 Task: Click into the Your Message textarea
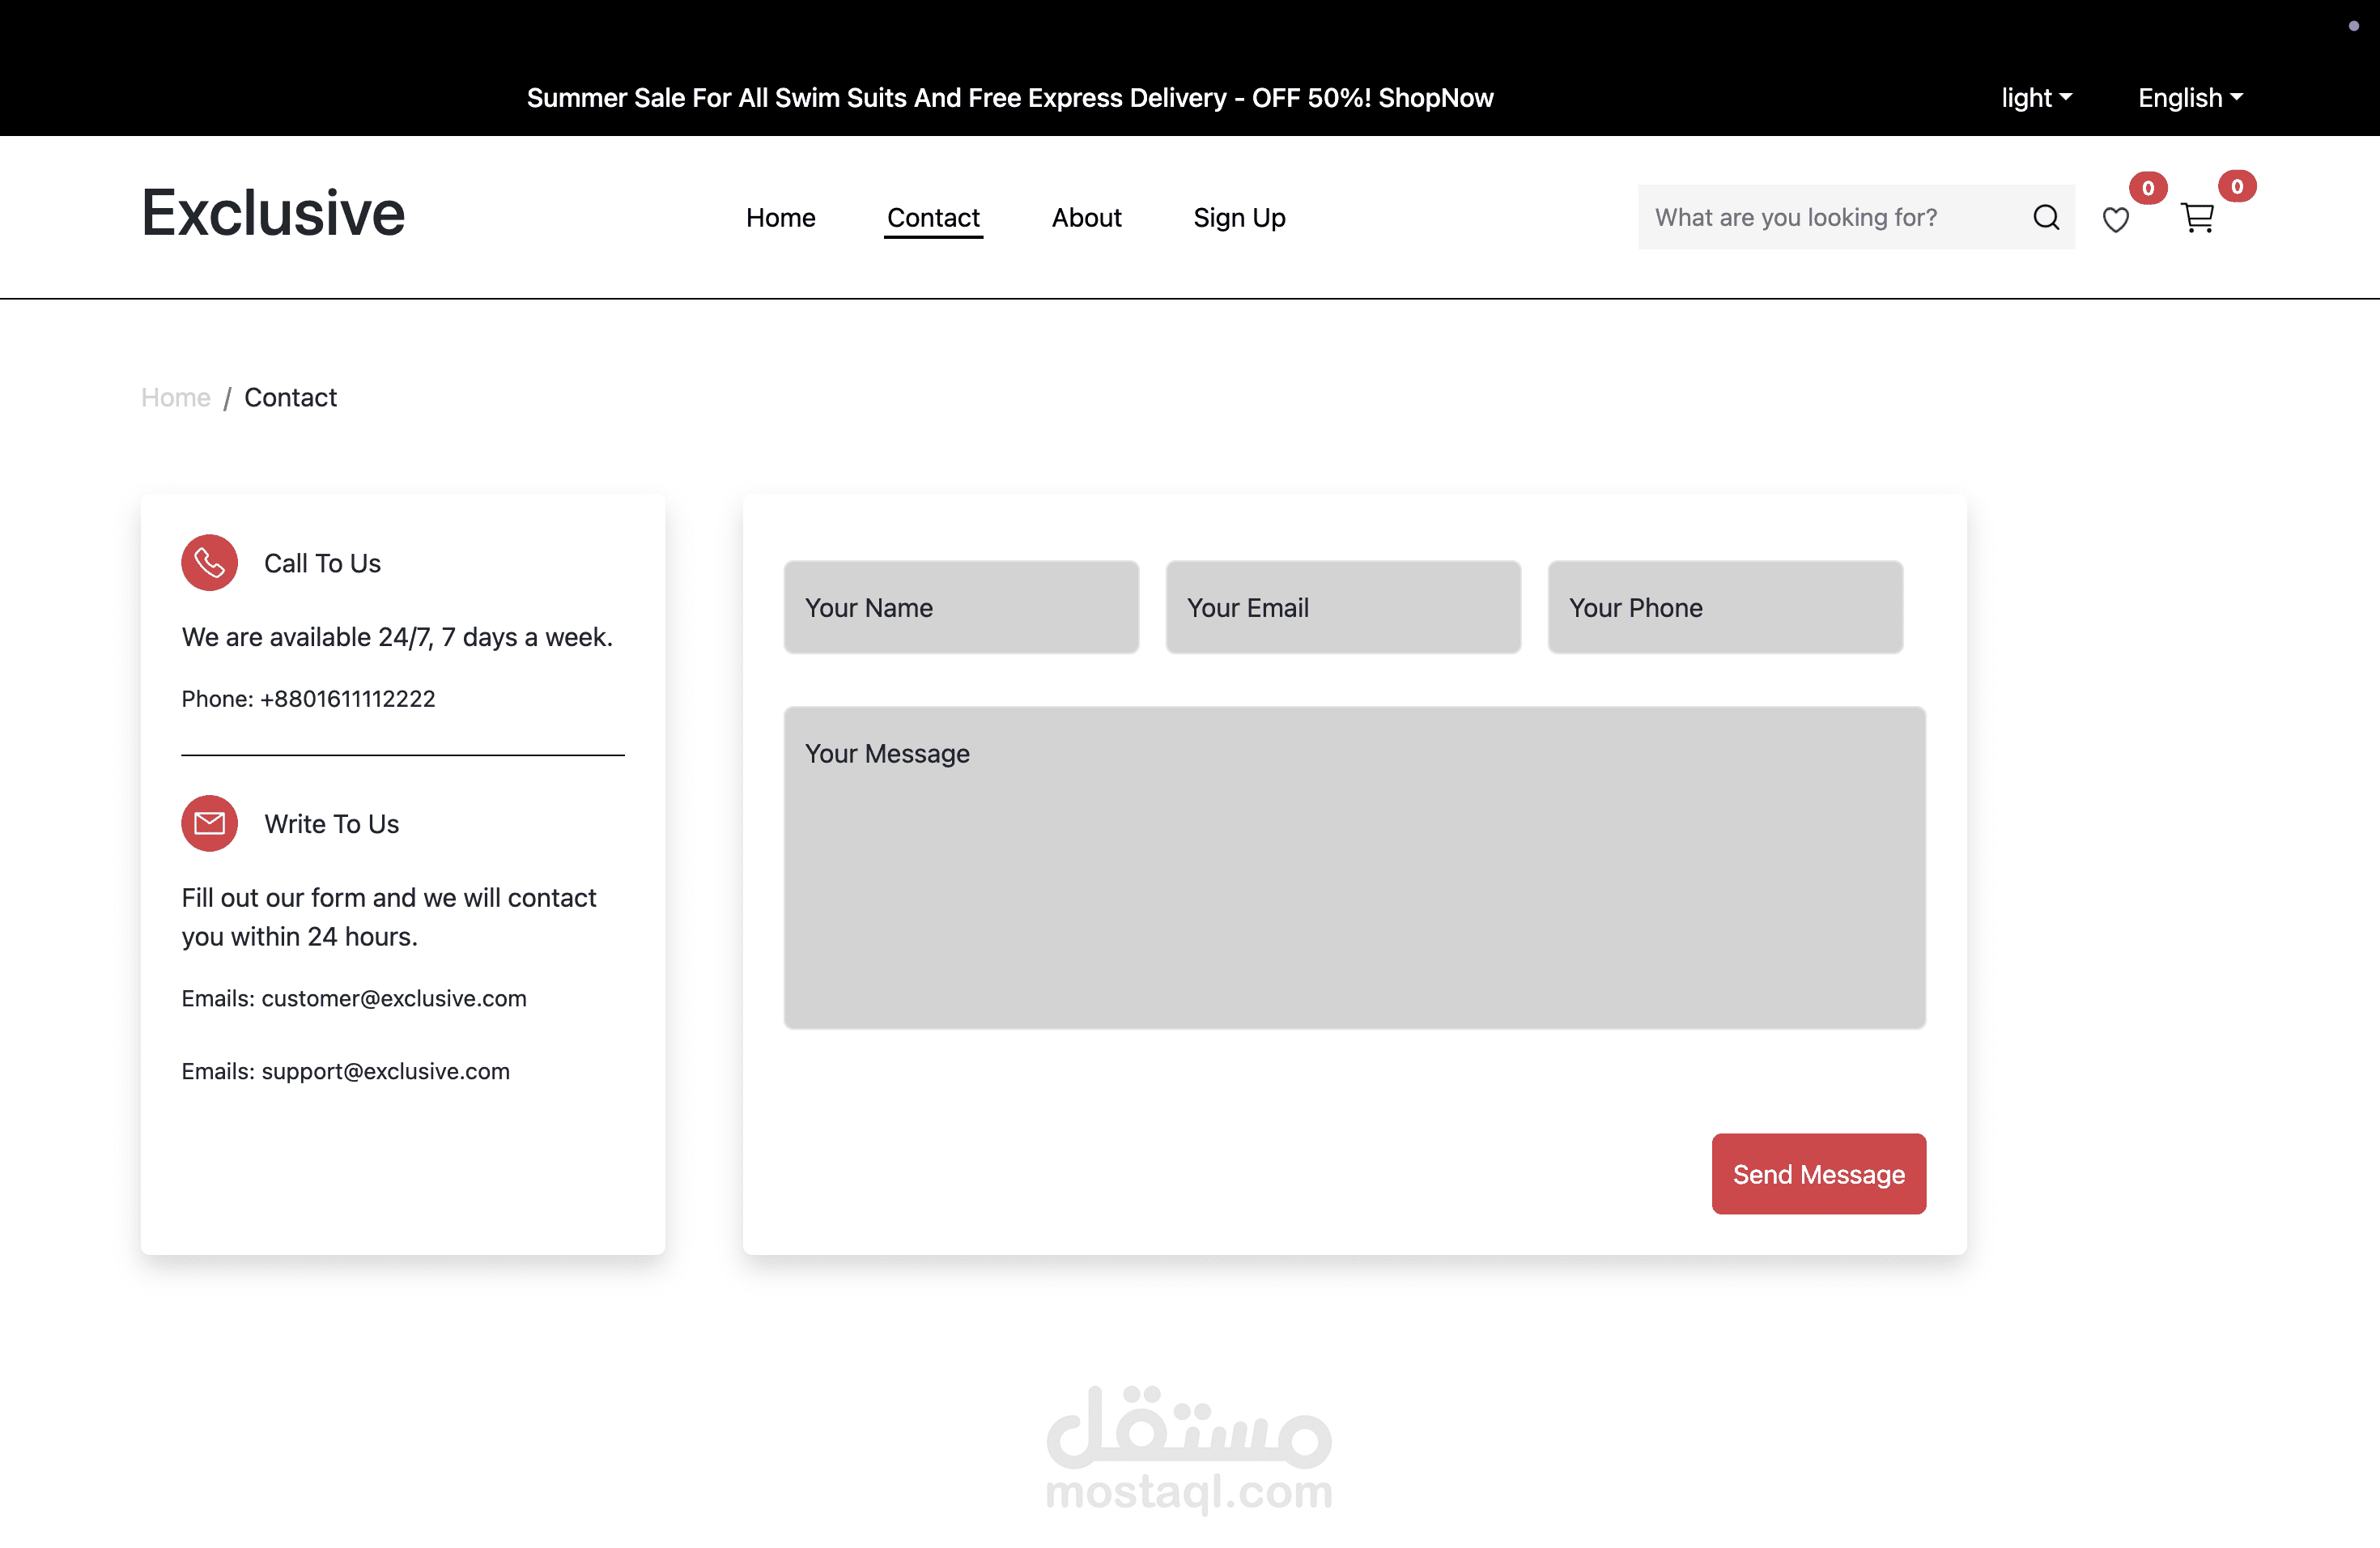tap(1354, 867)
